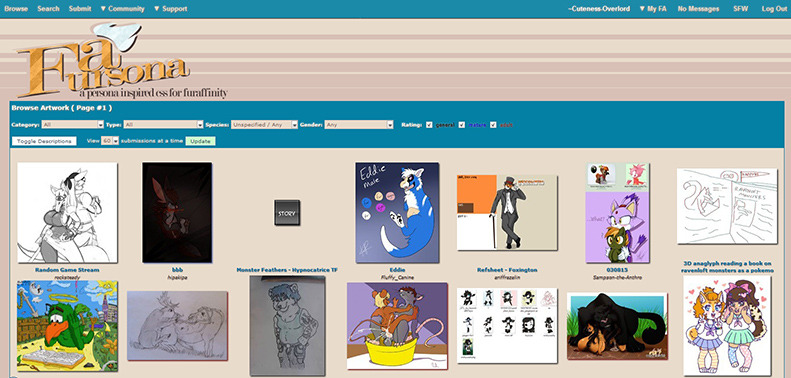The image size is (791, 378).
Task: Click the Log Out link
Action: [774, 9]
